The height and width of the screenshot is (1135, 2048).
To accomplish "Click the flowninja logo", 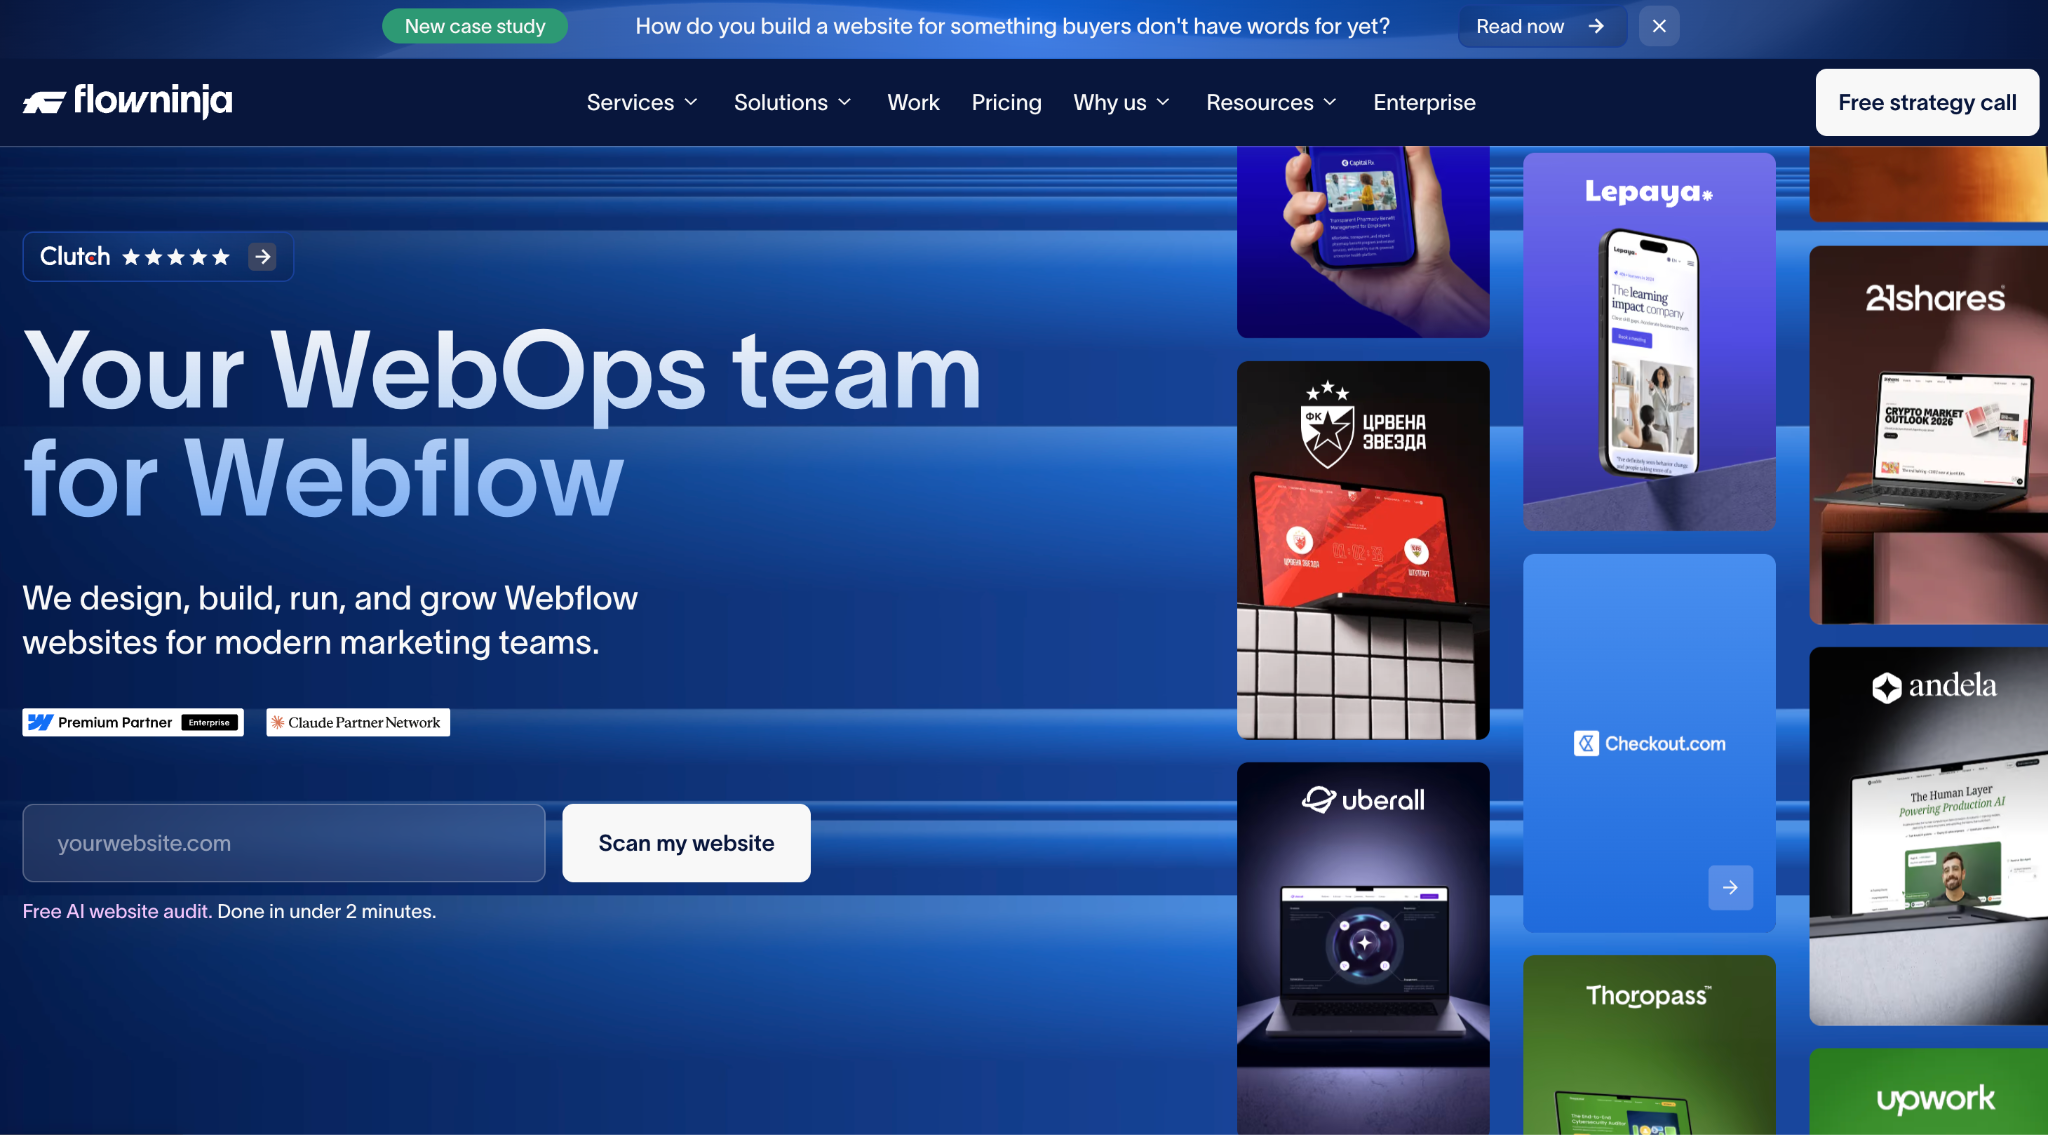I will (127, 101).
